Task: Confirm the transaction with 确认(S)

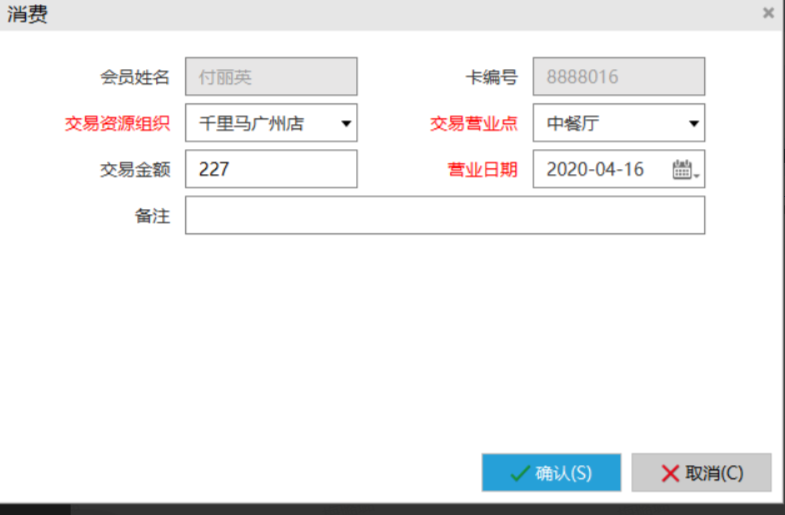Action: tap(551, 473)
